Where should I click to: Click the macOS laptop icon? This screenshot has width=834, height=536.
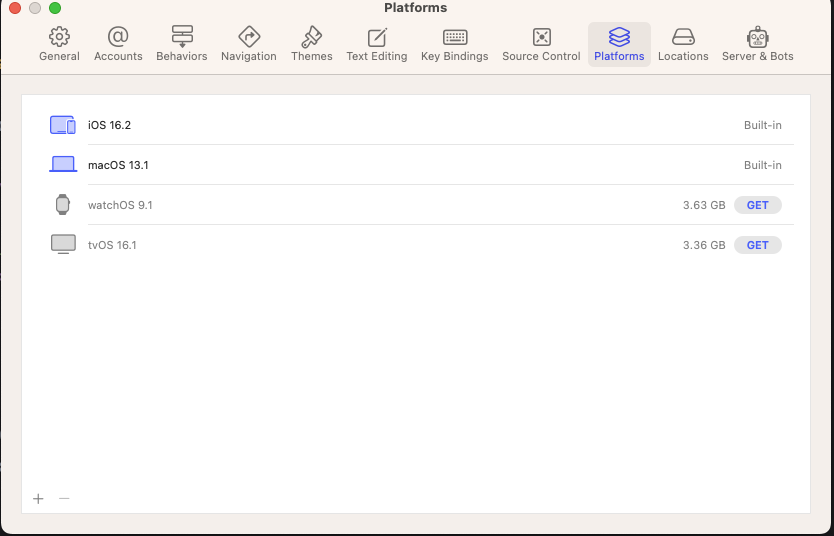(63, 164)
